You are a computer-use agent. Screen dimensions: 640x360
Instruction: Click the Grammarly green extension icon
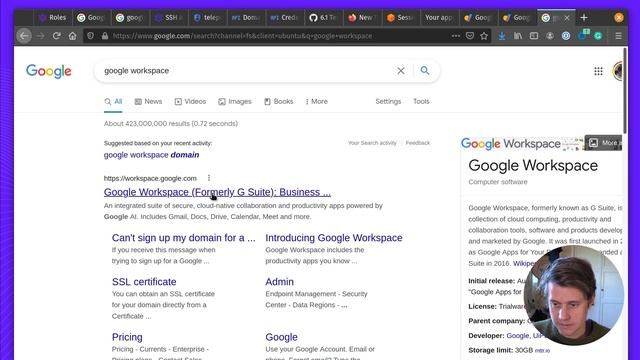pos(598,36)
